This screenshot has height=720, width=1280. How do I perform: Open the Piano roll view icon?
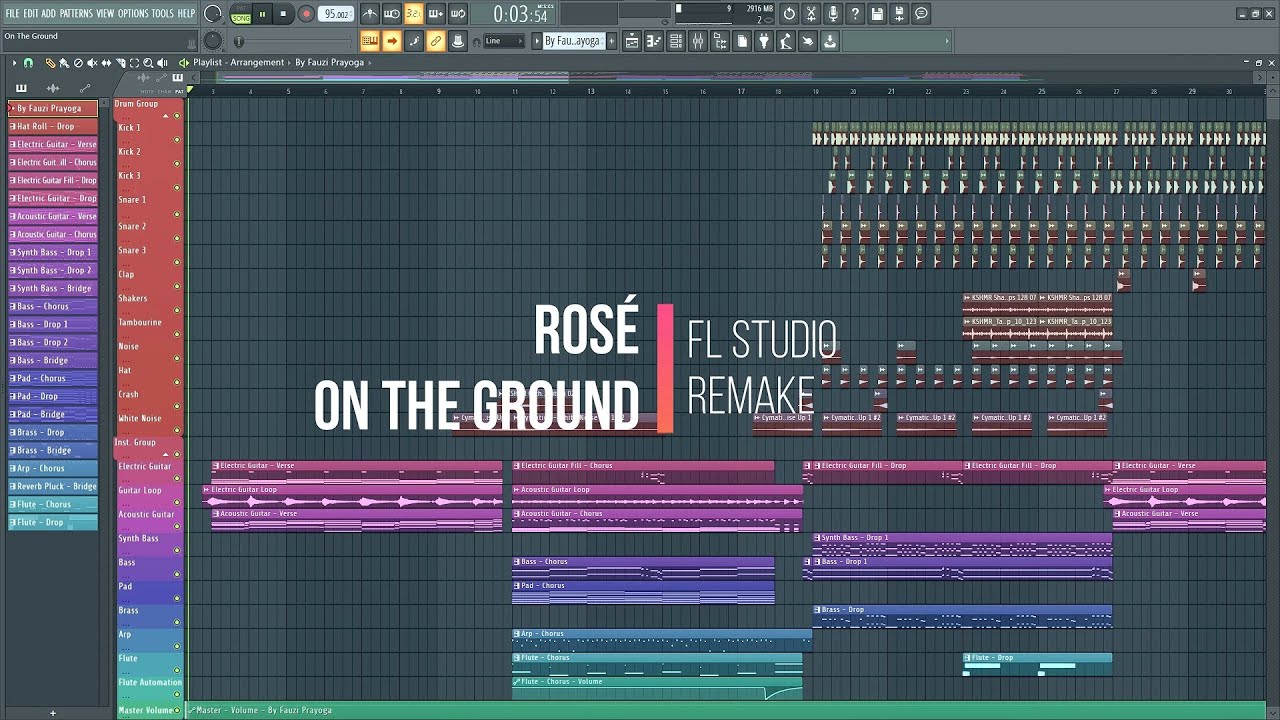point(654,41)
